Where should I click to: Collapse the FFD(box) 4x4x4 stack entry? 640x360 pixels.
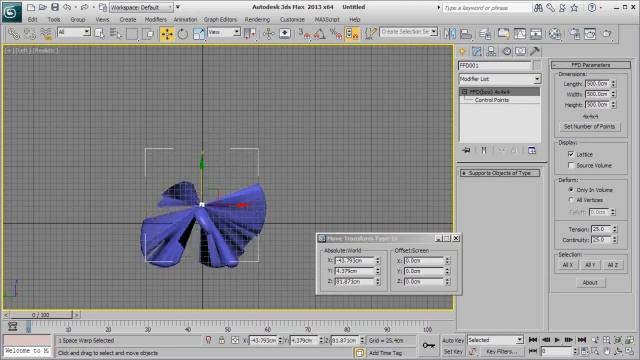coord(464,92)
